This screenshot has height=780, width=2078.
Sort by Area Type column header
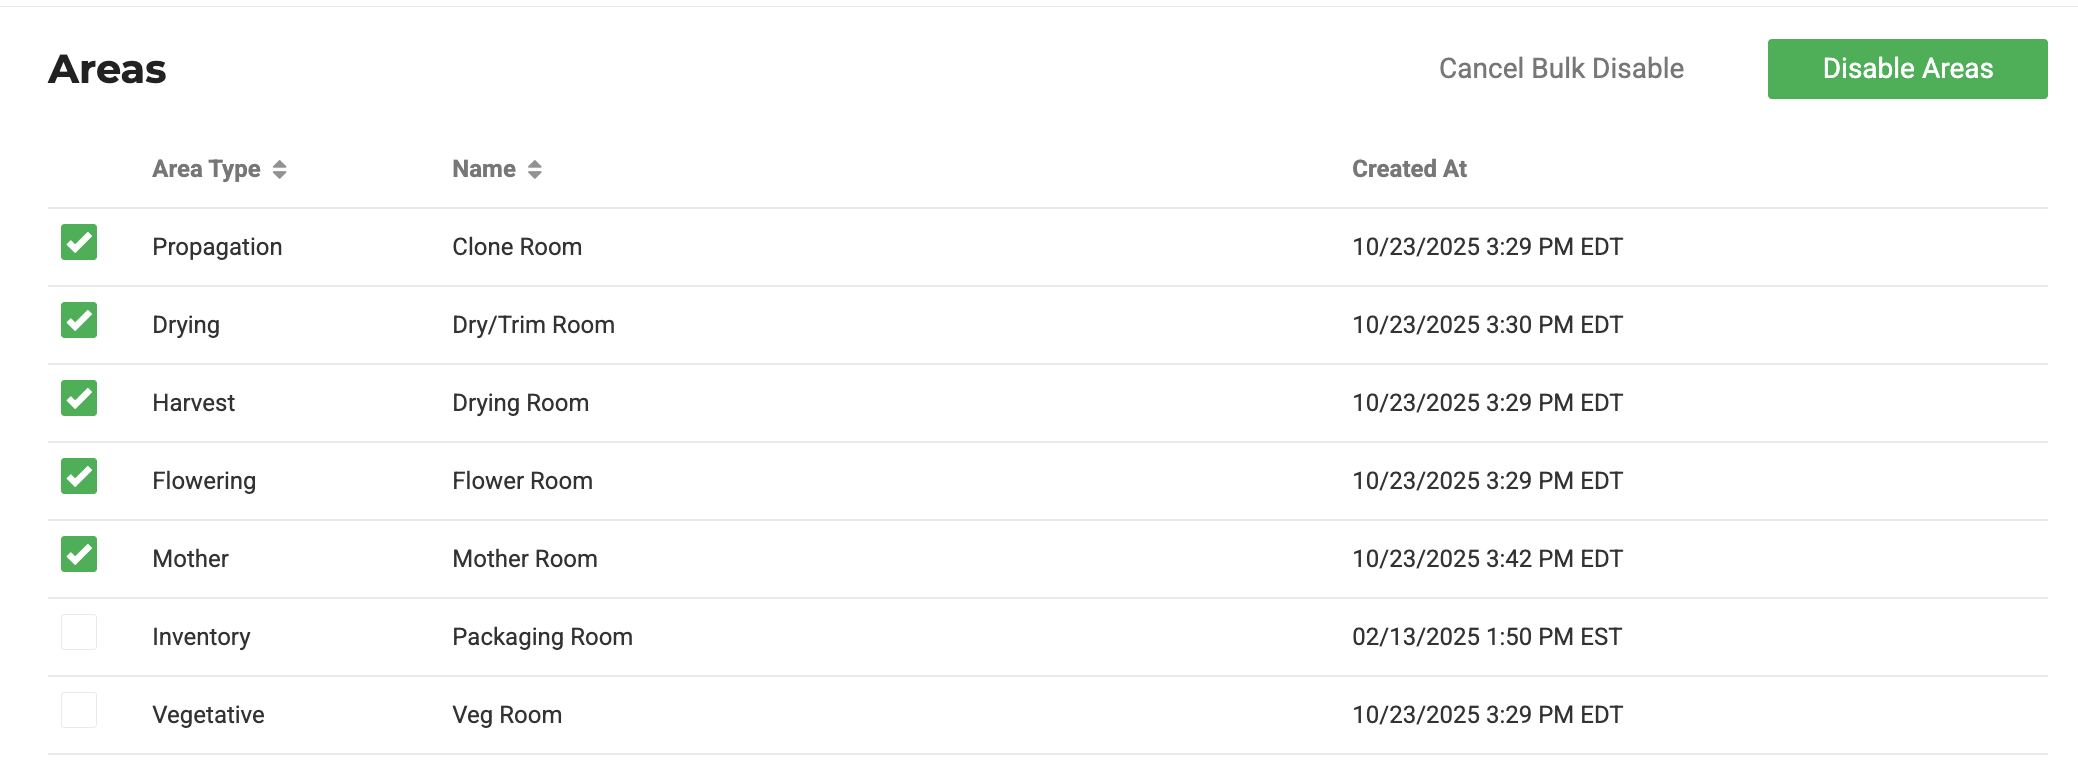tap(206, 169)
